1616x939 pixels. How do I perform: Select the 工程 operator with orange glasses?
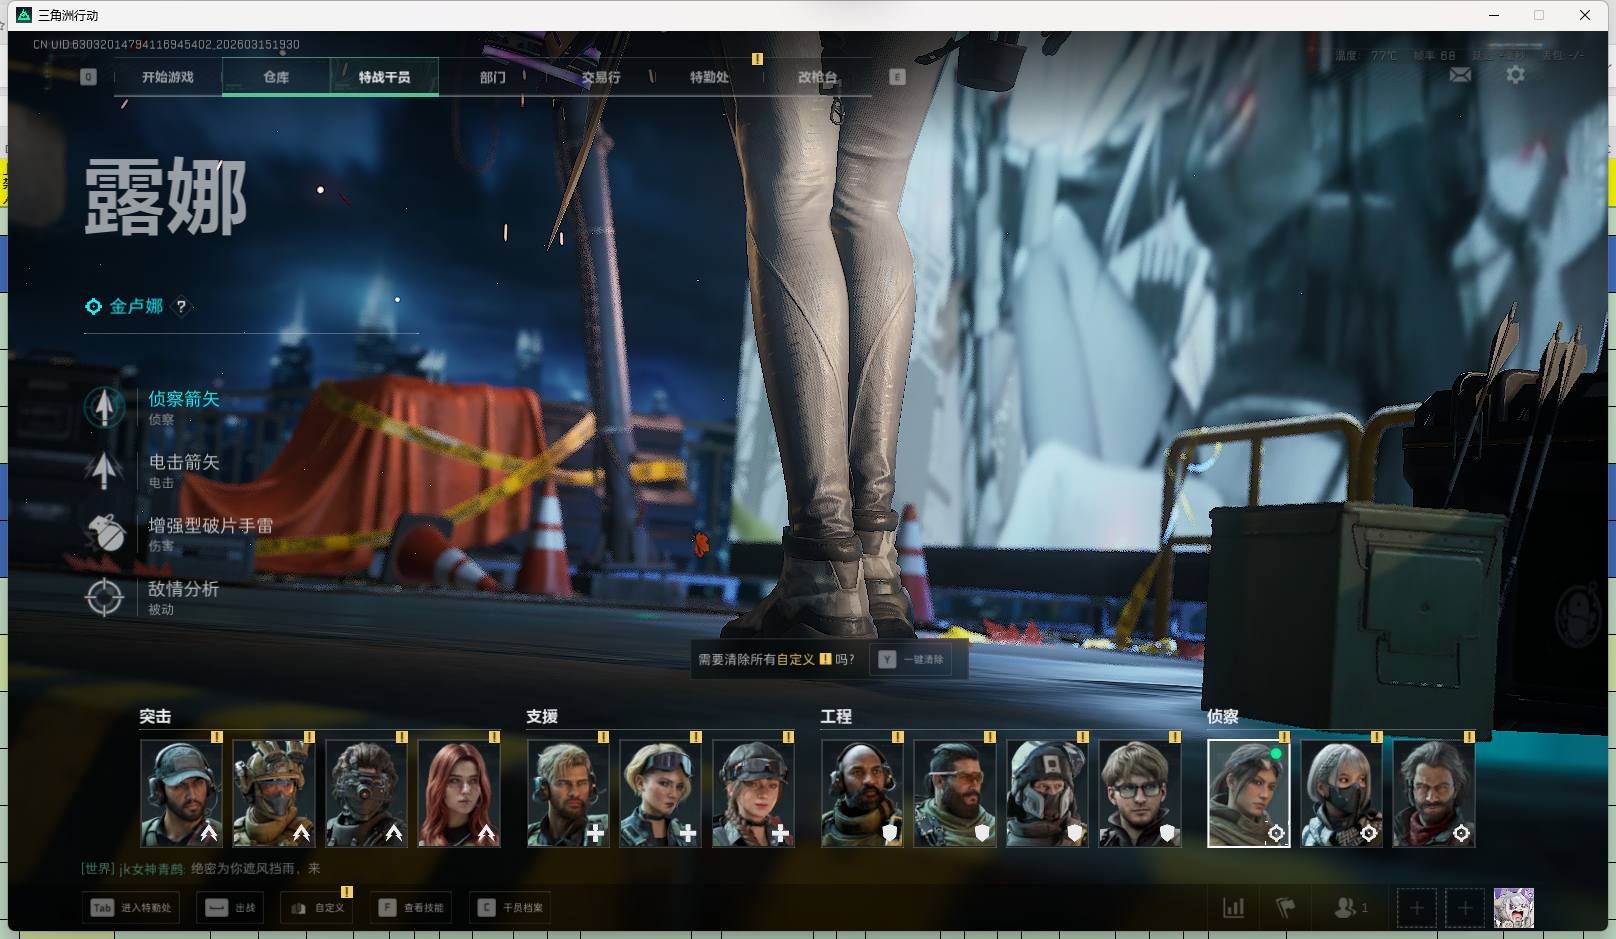click(x=954, y=793)
